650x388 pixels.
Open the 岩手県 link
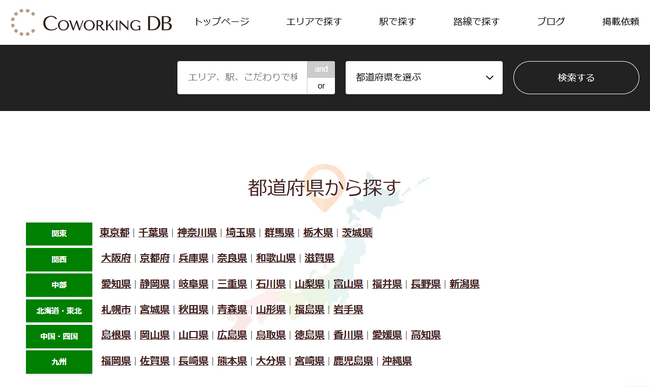click(348, 310)
